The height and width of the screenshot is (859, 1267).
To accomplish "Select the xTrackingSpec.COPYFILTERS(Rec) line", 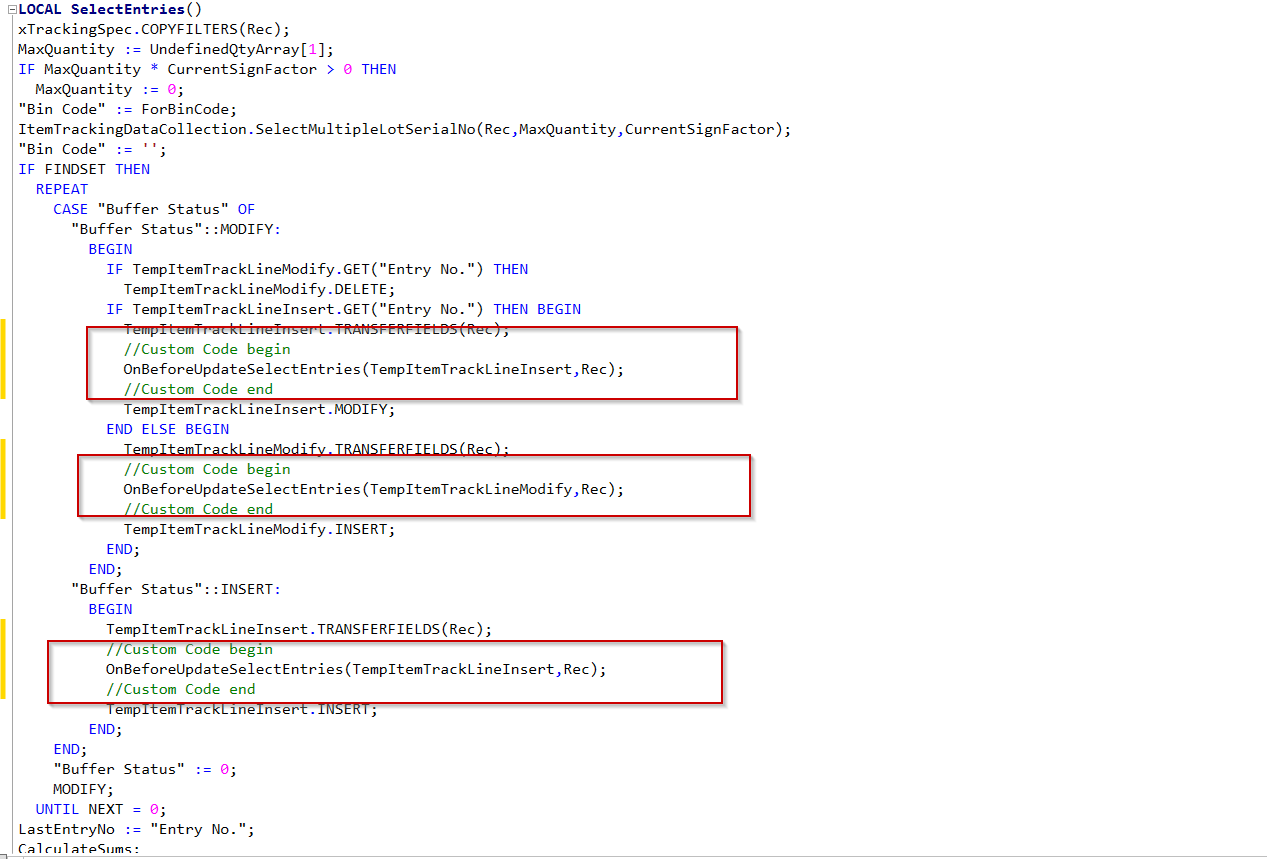I will [154, 29].
